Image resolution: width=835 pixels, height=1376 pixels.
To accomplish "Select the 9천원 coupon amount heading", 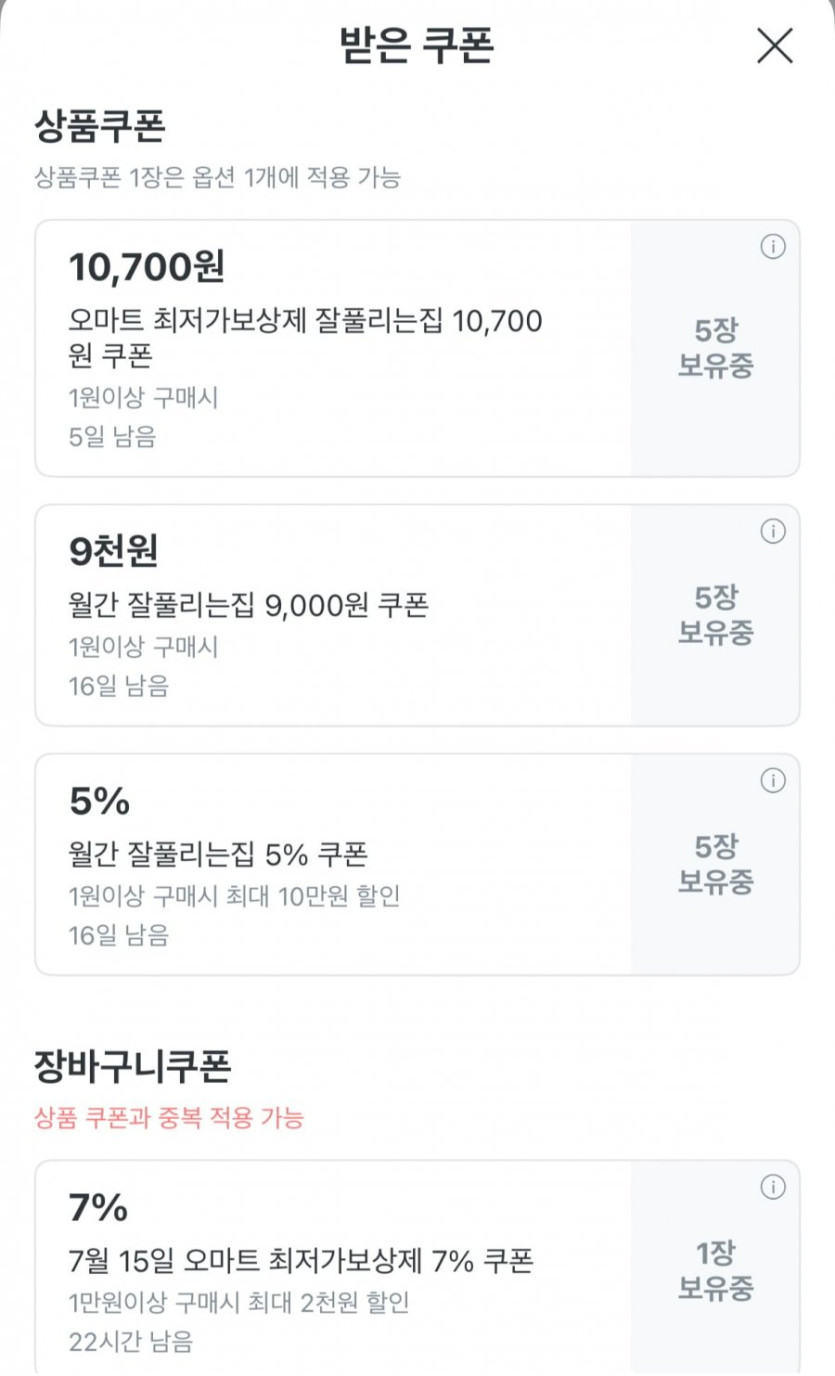I will point(114,551).
